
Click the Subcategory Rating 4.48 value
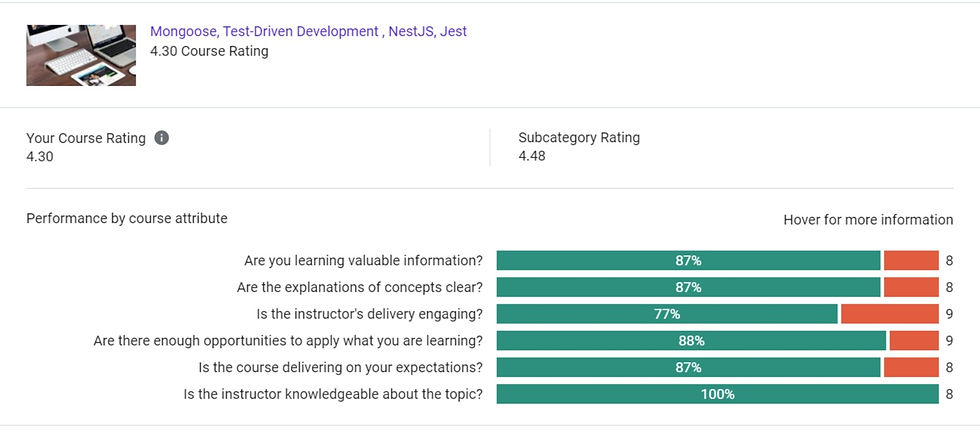532,156
